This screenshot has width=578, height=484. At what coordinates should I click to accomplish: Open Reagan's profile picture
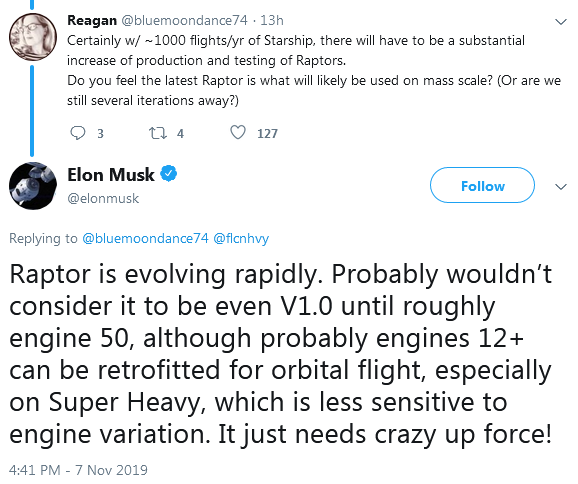click(33, 36)
